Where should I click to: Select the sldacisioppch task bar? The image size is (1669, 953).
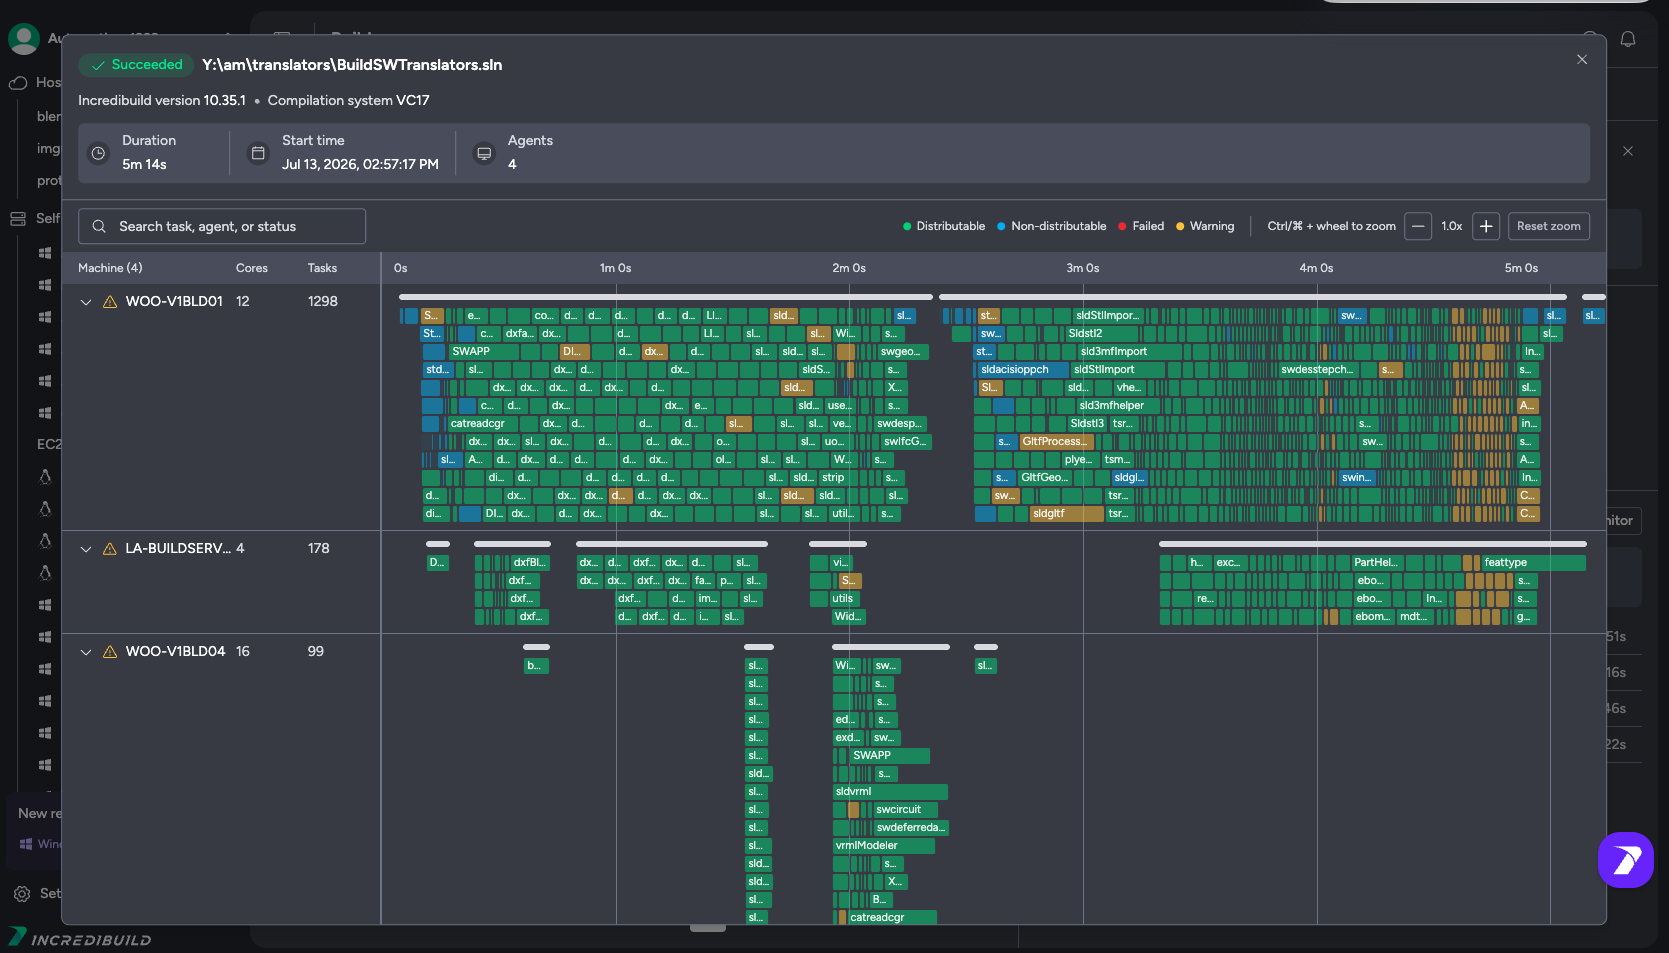point(1023,370)
